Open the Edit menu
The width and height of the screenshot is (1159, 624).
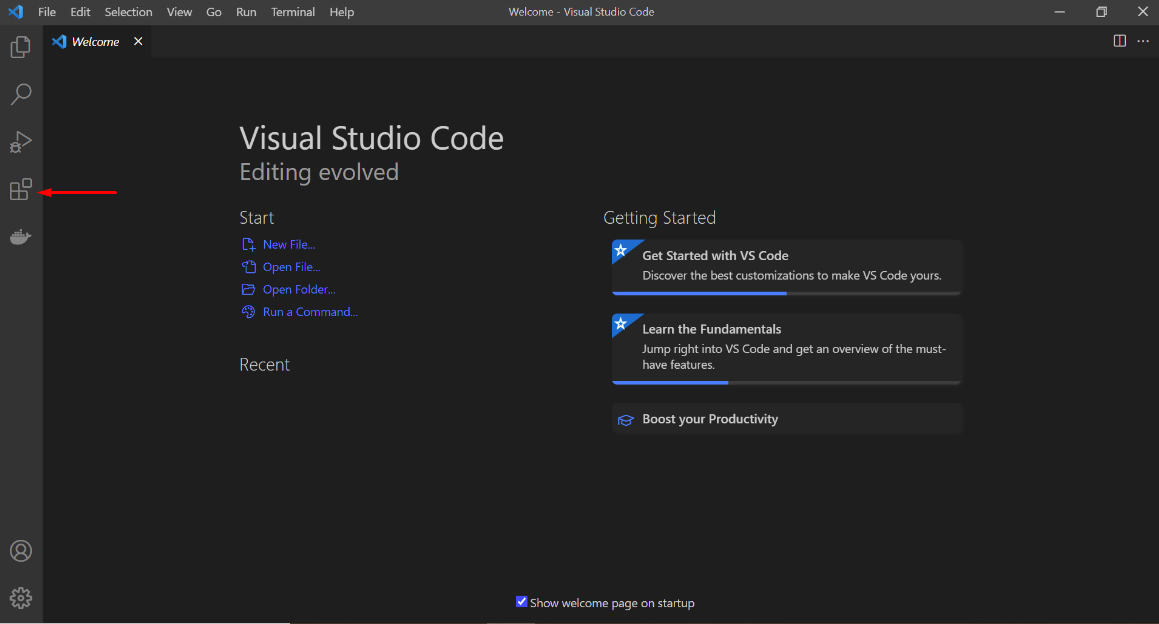pyautogui.click(x=80, y=12)
